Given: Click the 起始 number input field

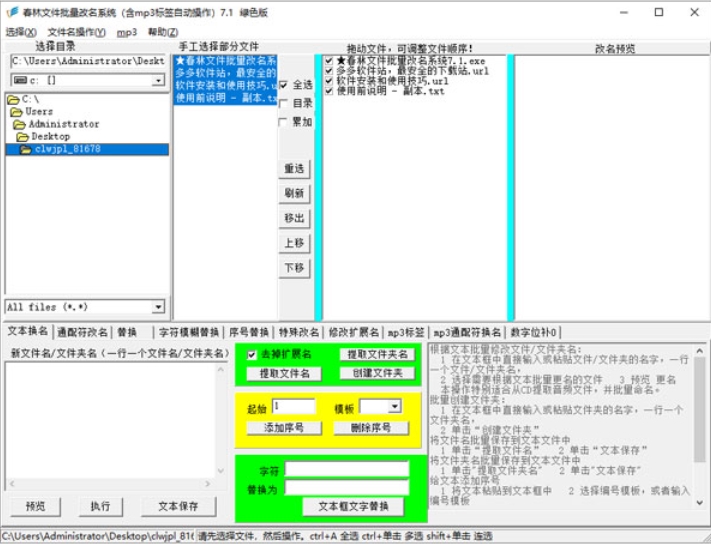Looking at the screenshot, I should pos(293,406).
